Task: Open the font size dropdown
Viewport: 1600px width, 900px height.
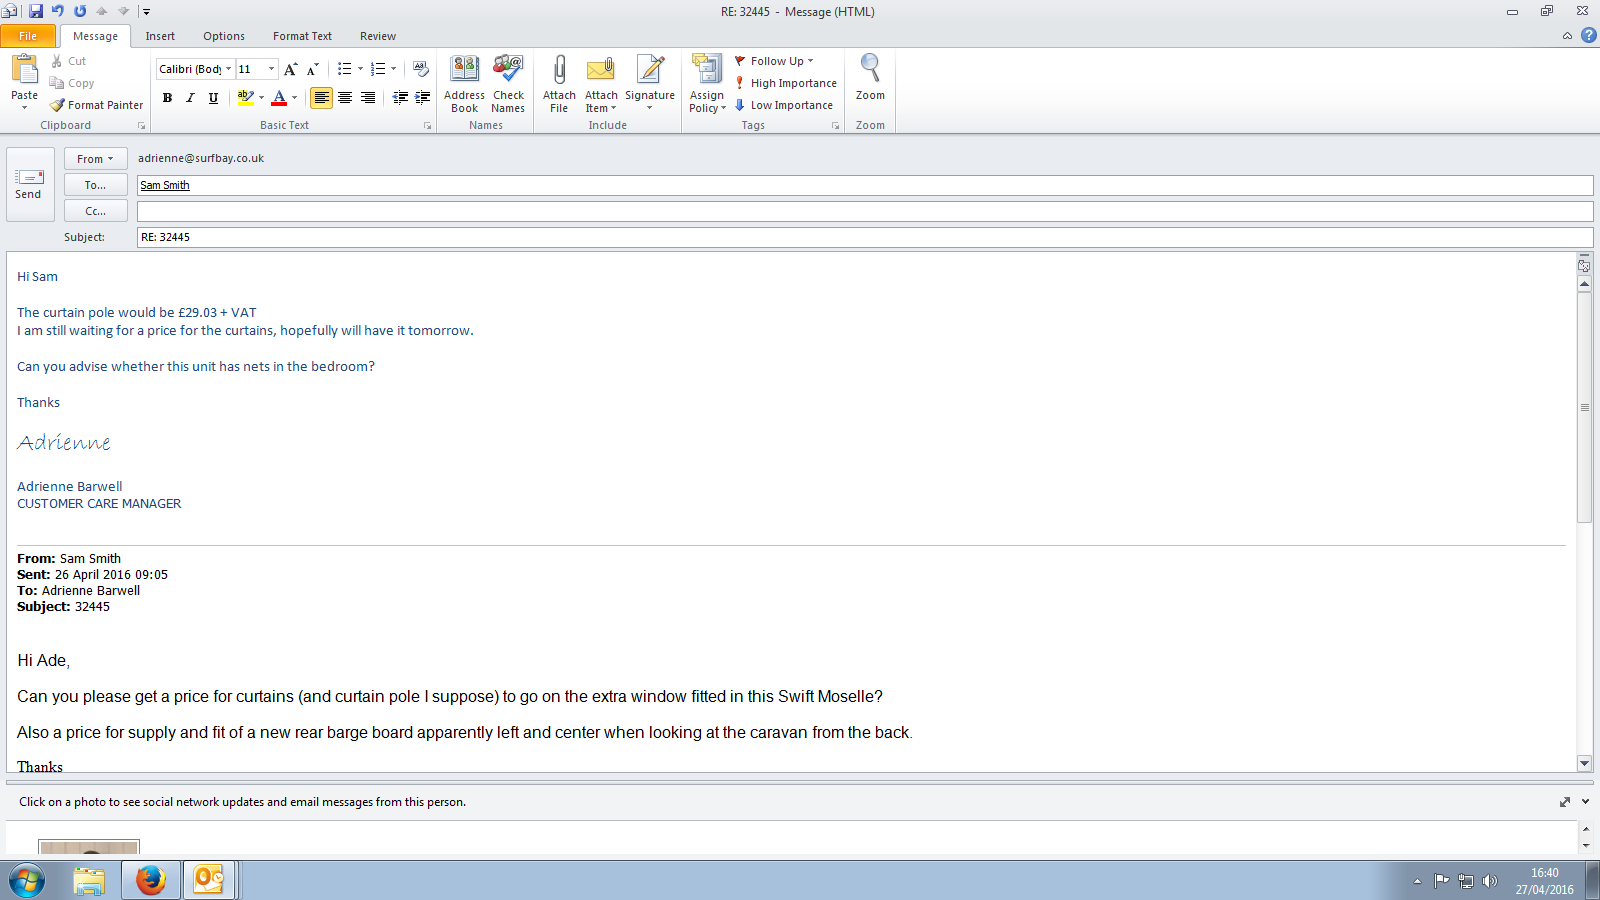Action: pos(271,69)
